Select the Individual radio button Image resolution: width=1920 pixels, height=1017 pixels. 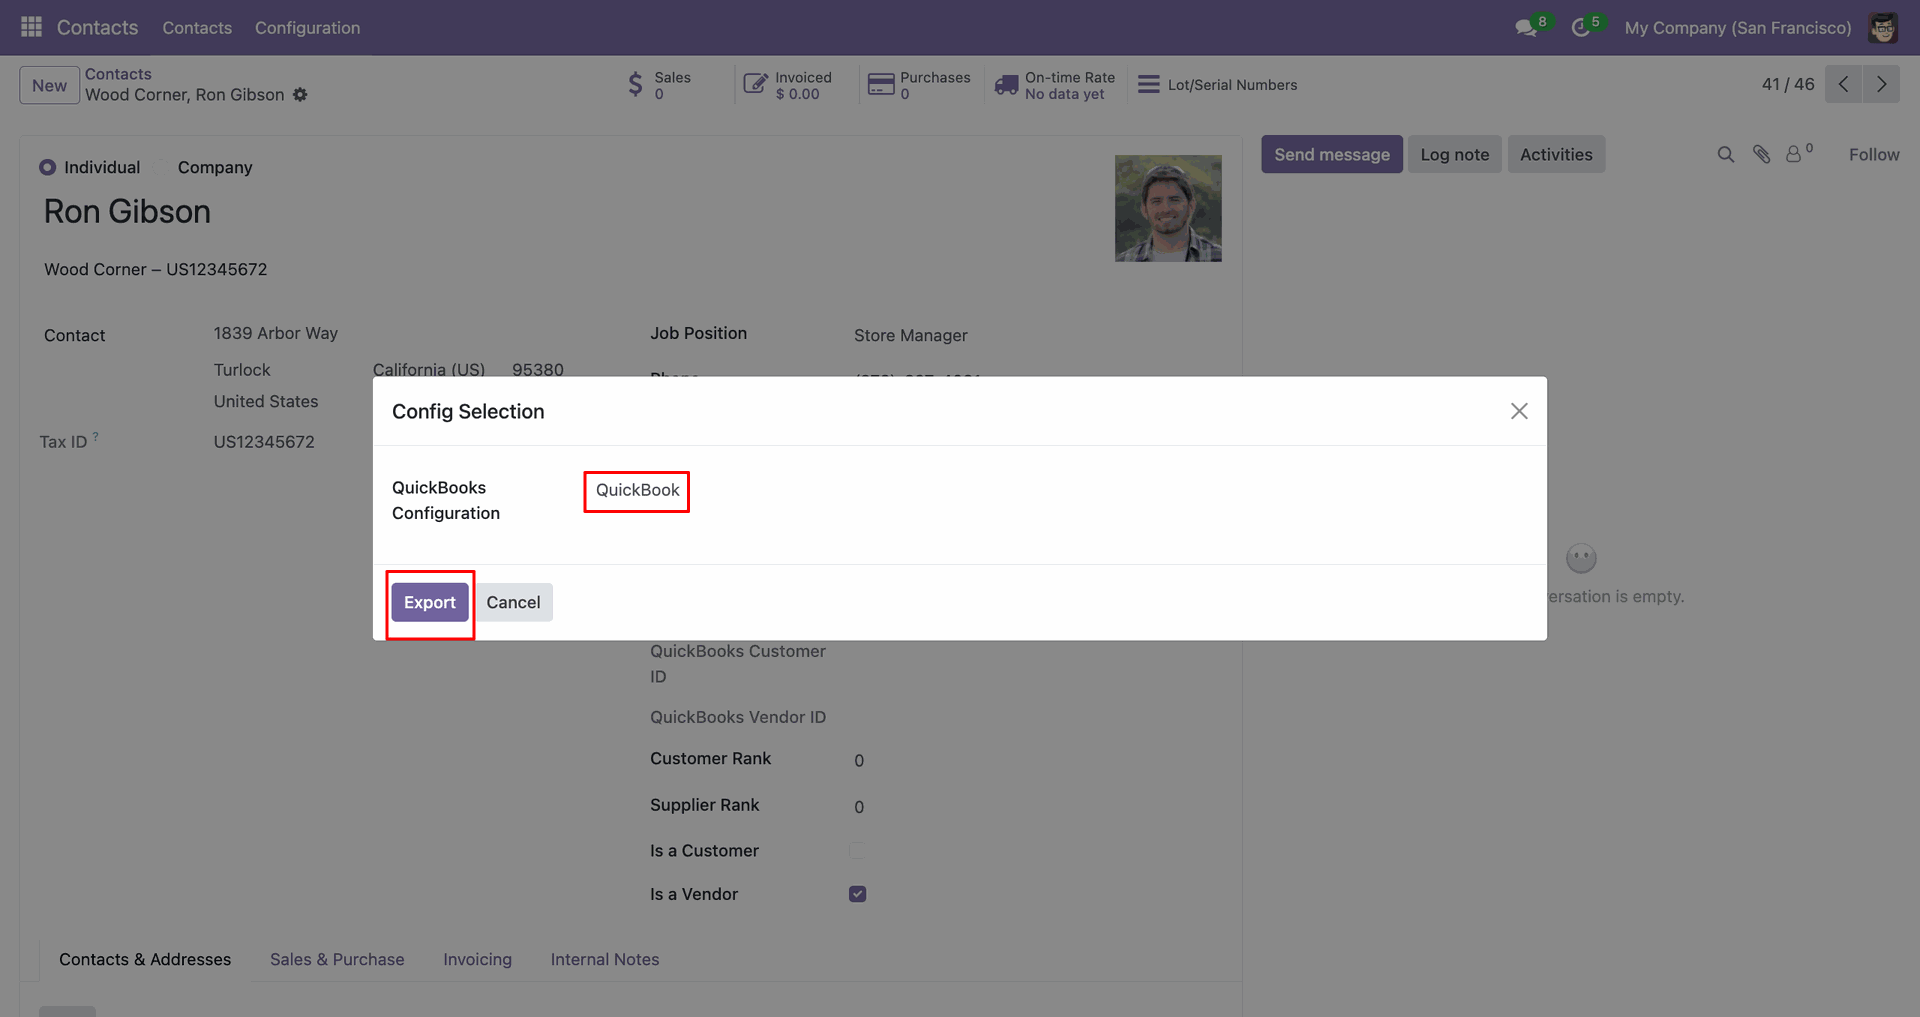click(x=48, y=168)
